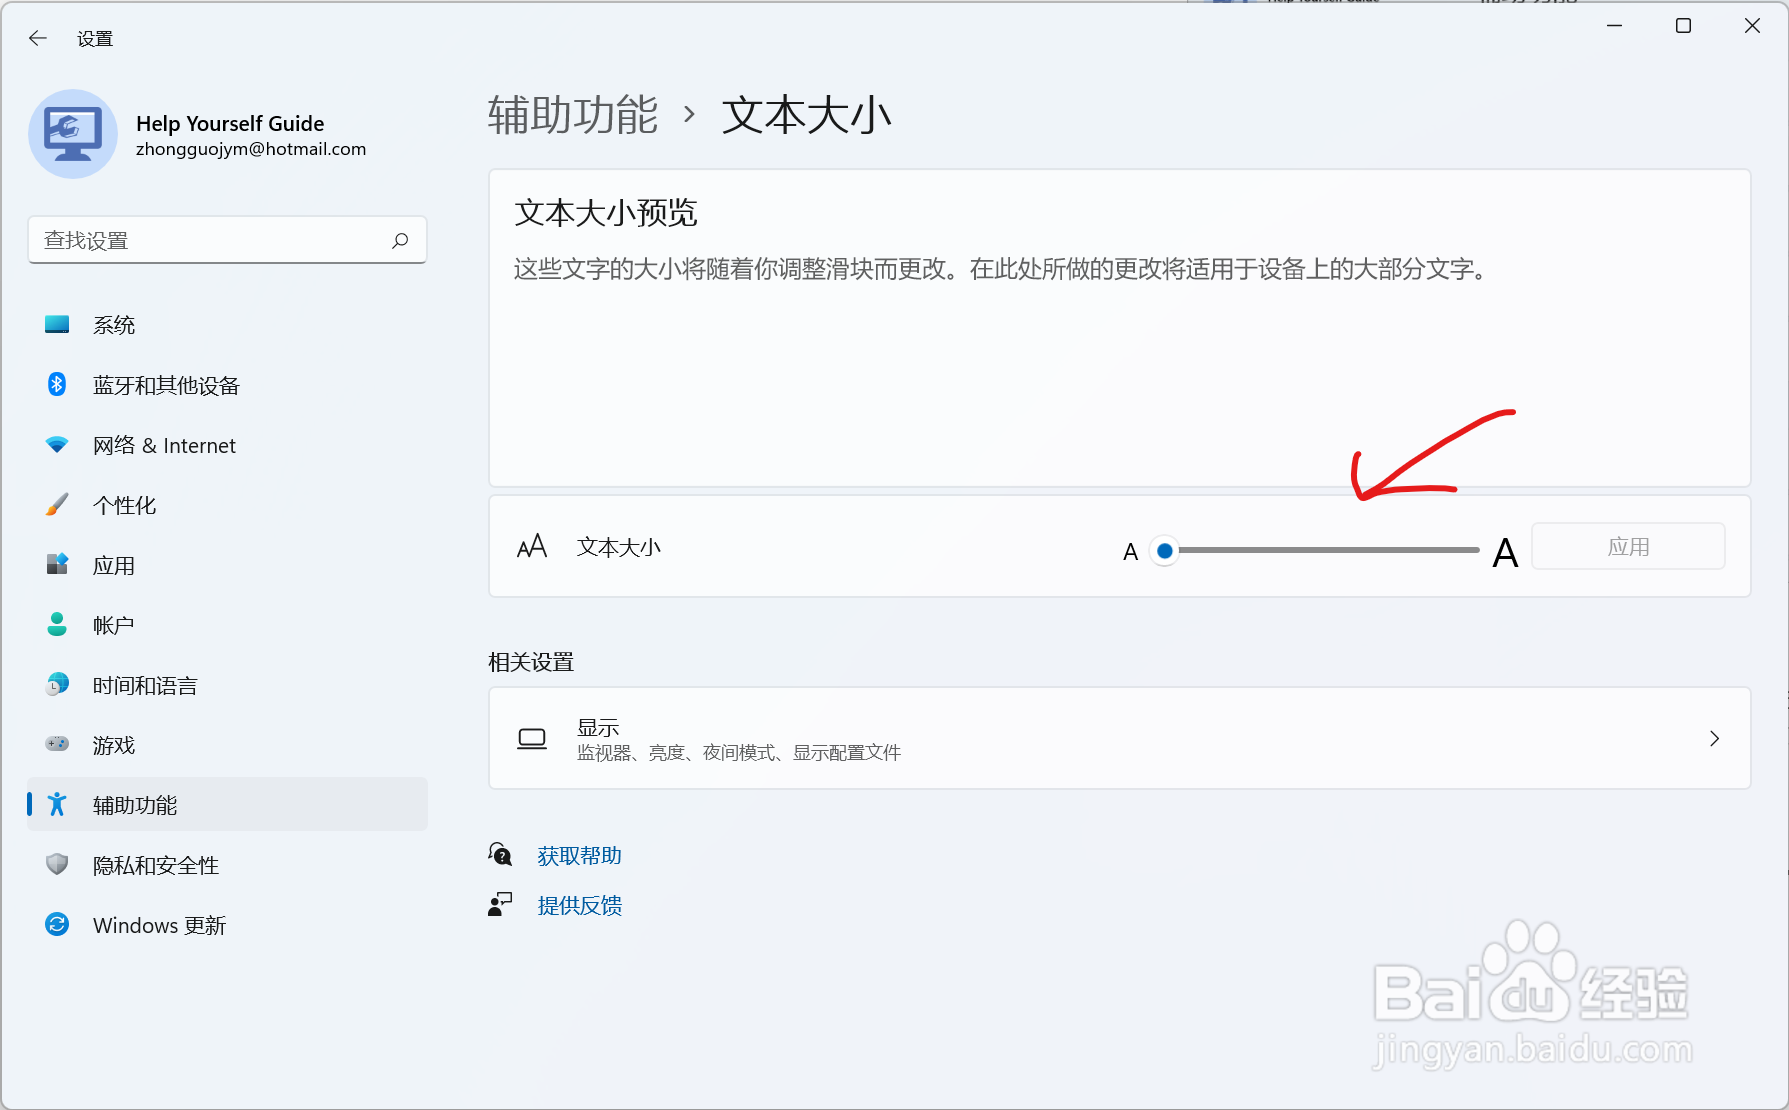Viewport: 1789px width, 1110px height.
Task: Select 游戏 settings category
Action: [x=227, y=744]
